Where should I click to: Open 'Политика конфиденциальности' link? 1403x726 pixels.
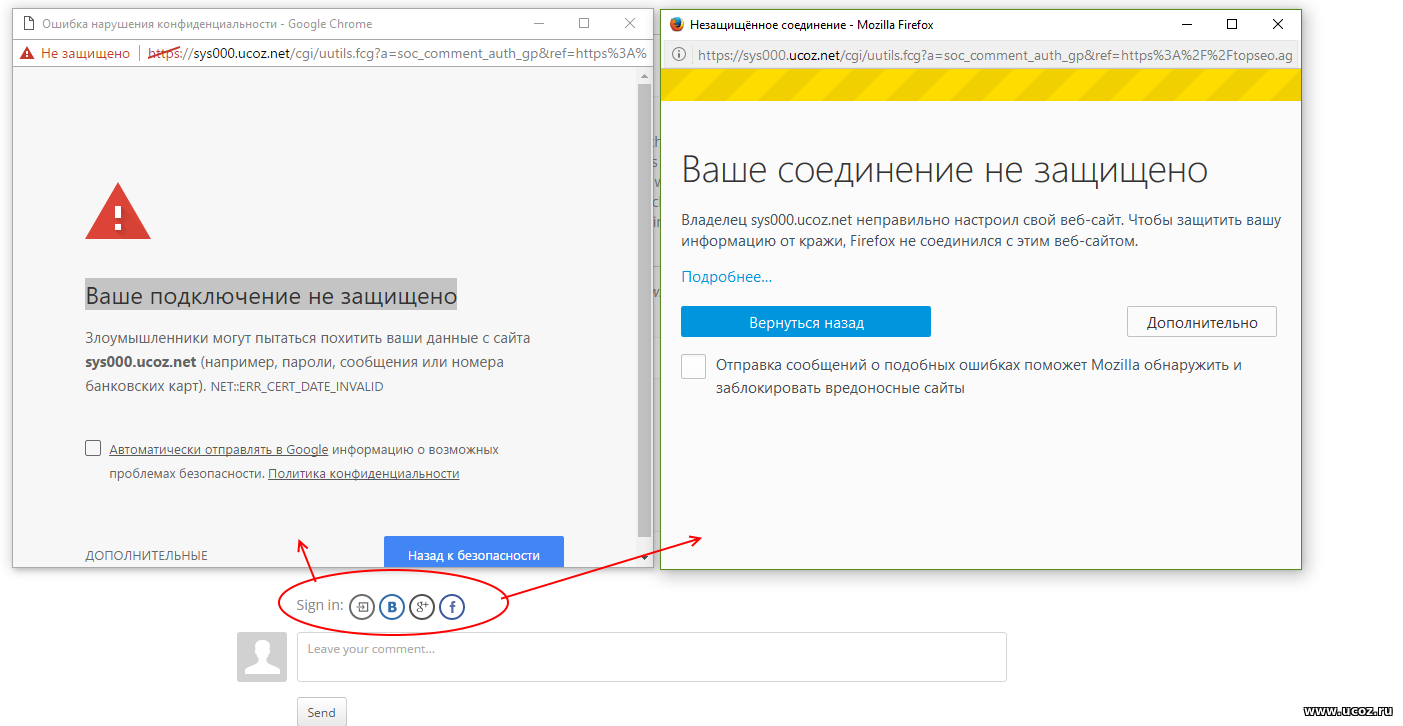coord(364,474)
